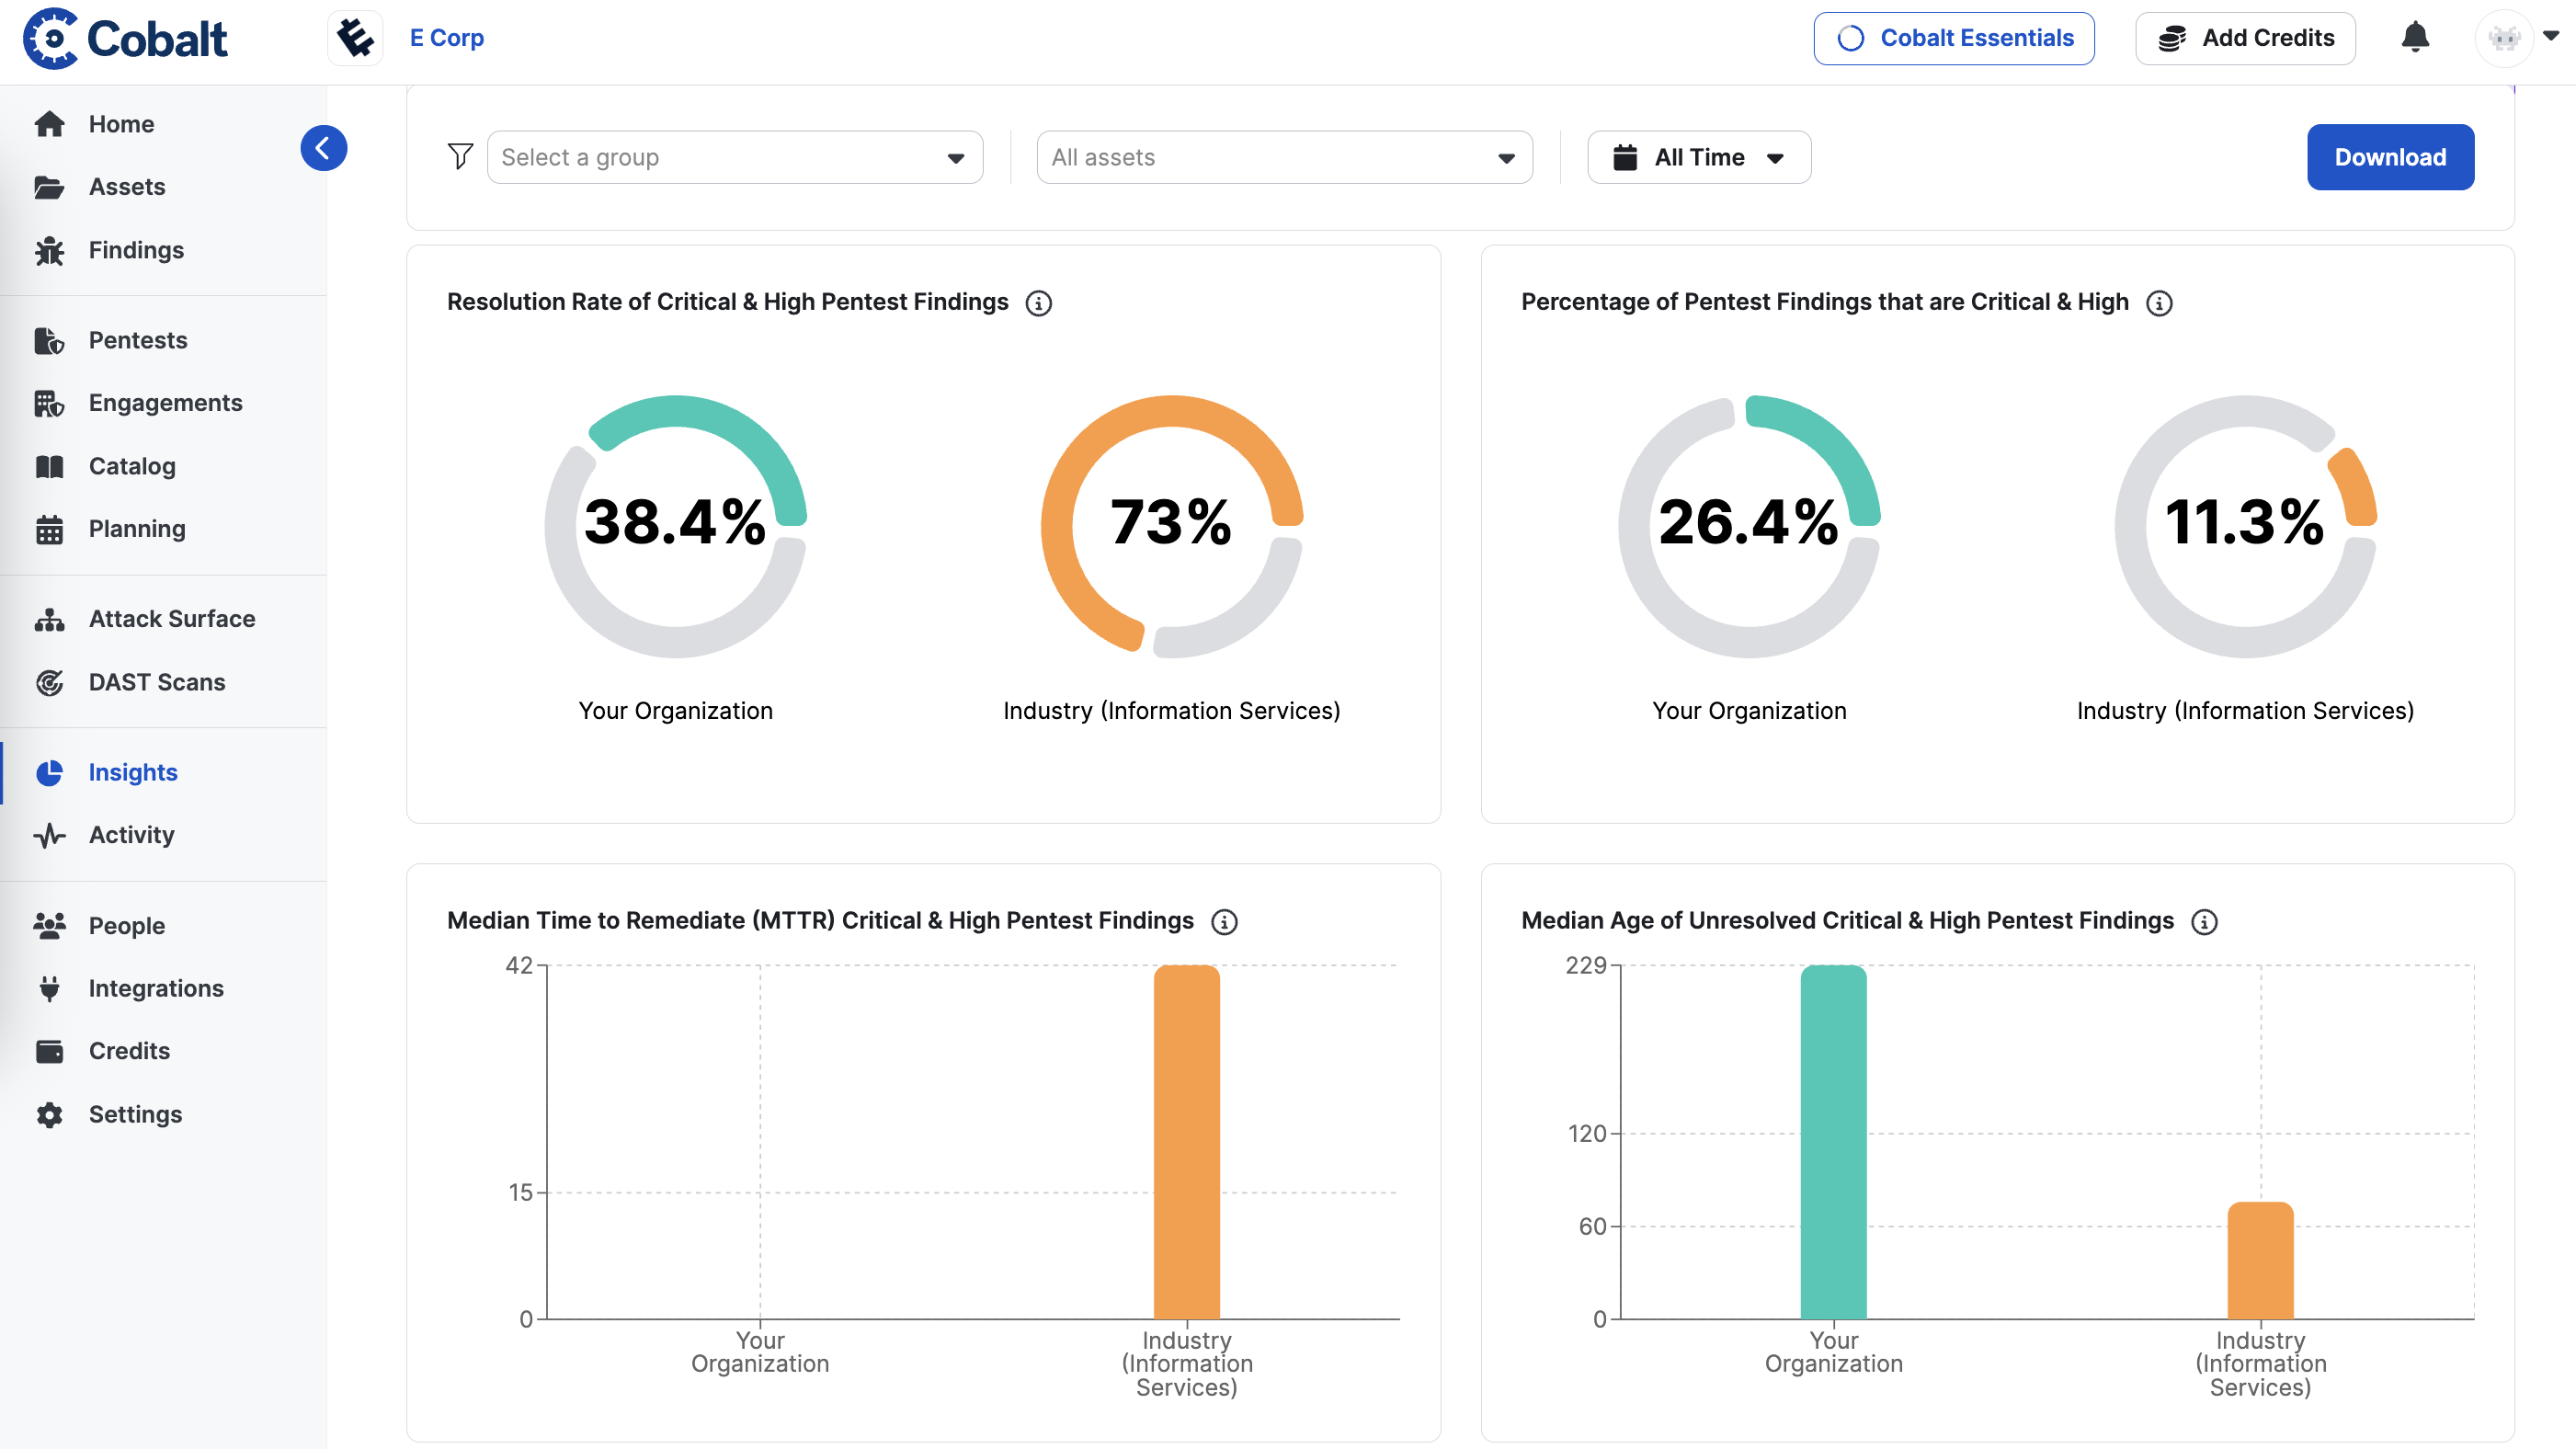2576x1449 pixels.
Task: Navigate to DAST Scans
Action: [x=157, y=682]
